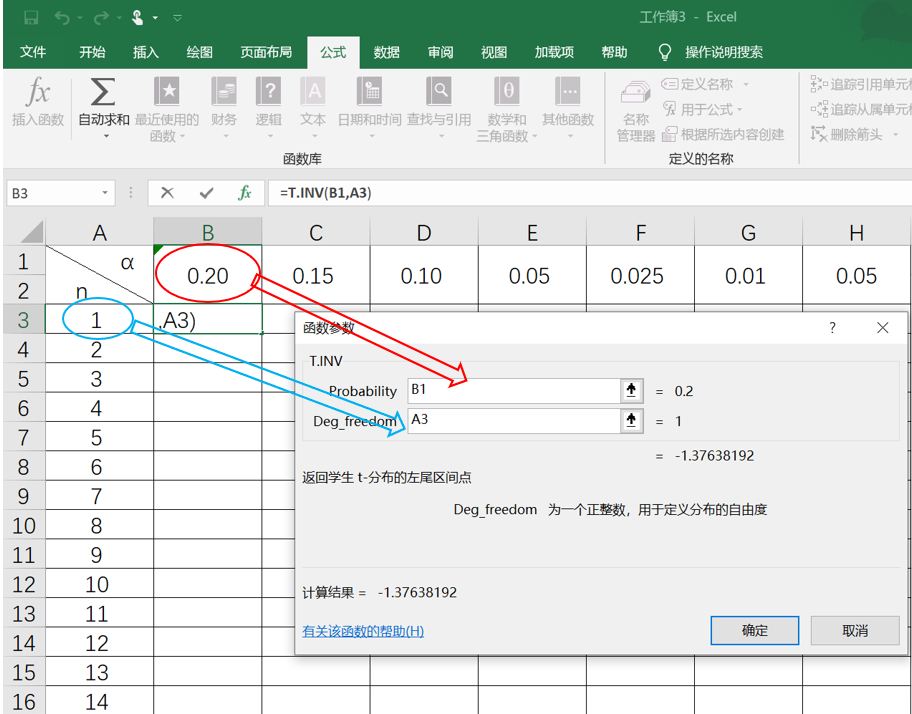Viewport: 912px width, 714px height.
Task: Switch to the Insert (插入) tab
Action: pos(145,52)
